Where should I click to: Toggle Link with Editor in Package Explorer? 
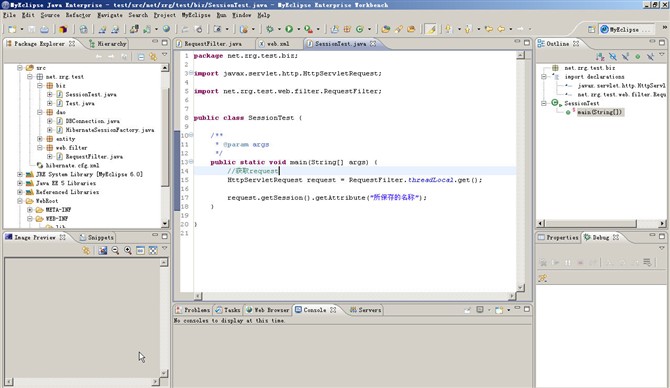point(153,57)
